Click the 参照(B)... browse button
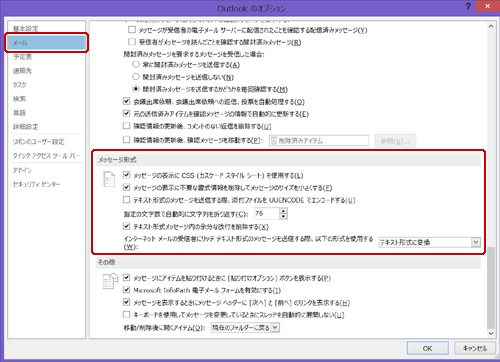The image size is (500, 362). pyautogui.click(x=395, y=141)
